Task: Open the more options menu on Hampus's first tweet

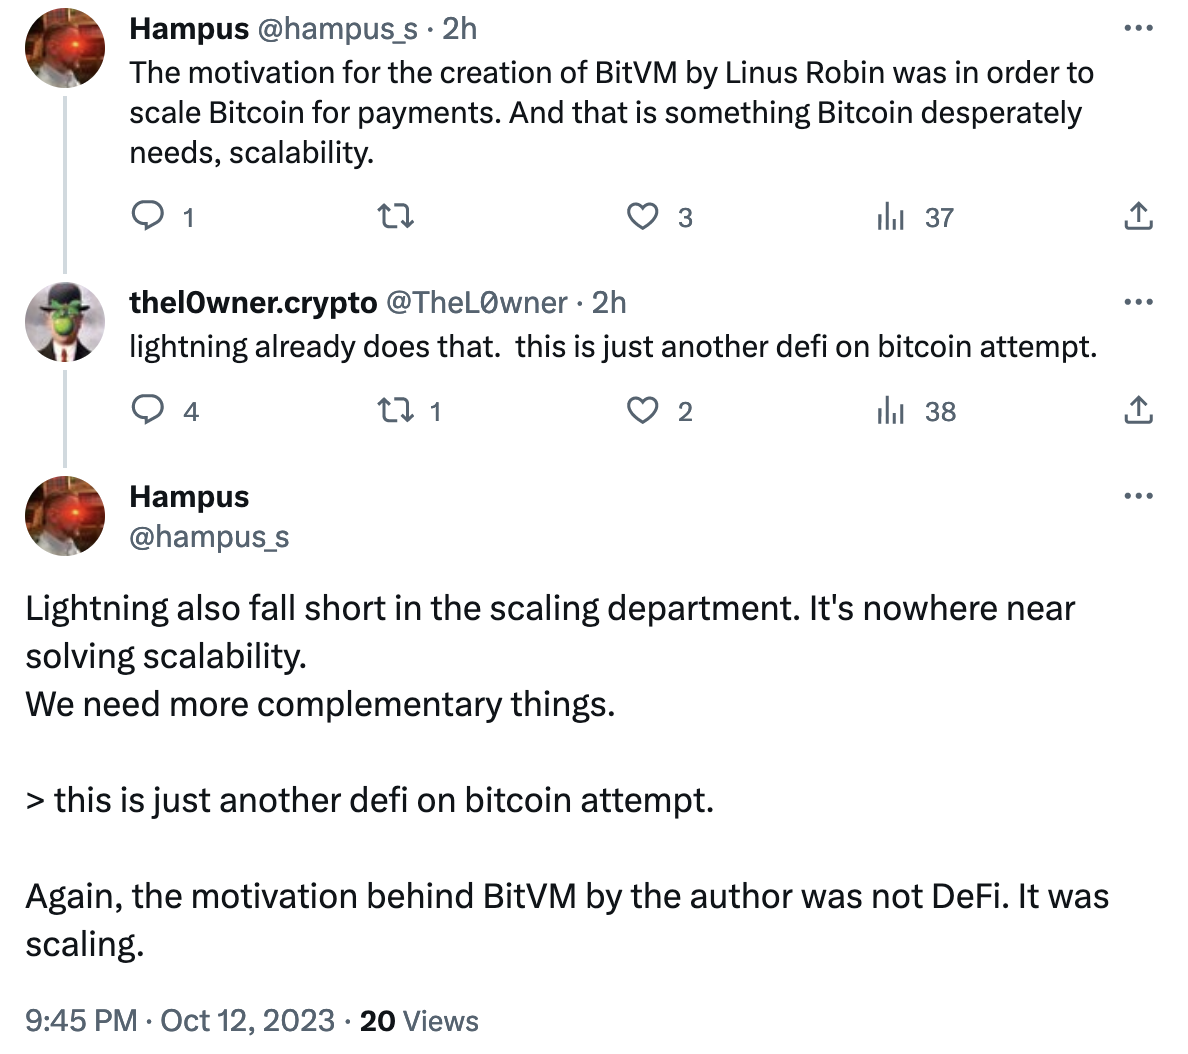Action: [1137, 28]
